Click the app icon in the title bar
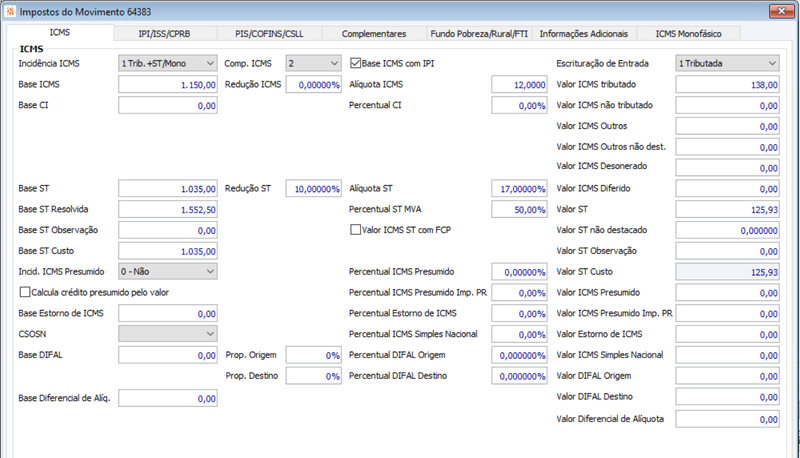Viewport: 800px width, 458px height. pyautogui.click(x=10, y=11)
